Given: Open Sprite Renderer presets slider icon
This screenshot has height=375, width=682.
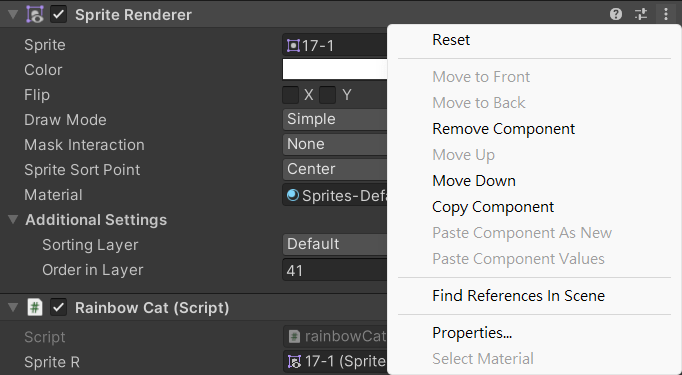Looking at the screenshot, I should point(641,14).
